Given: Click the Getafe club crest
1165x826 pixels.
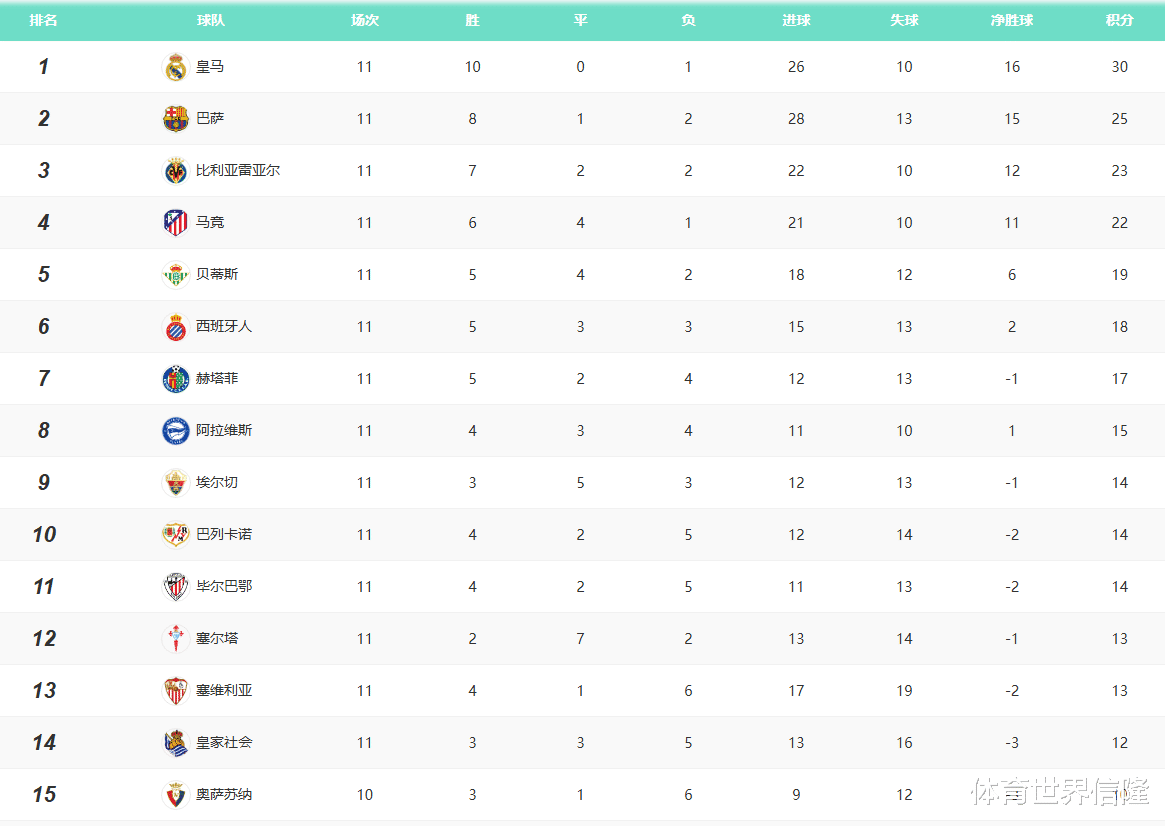Looking at the screenshot, I should tap(175, 379).
